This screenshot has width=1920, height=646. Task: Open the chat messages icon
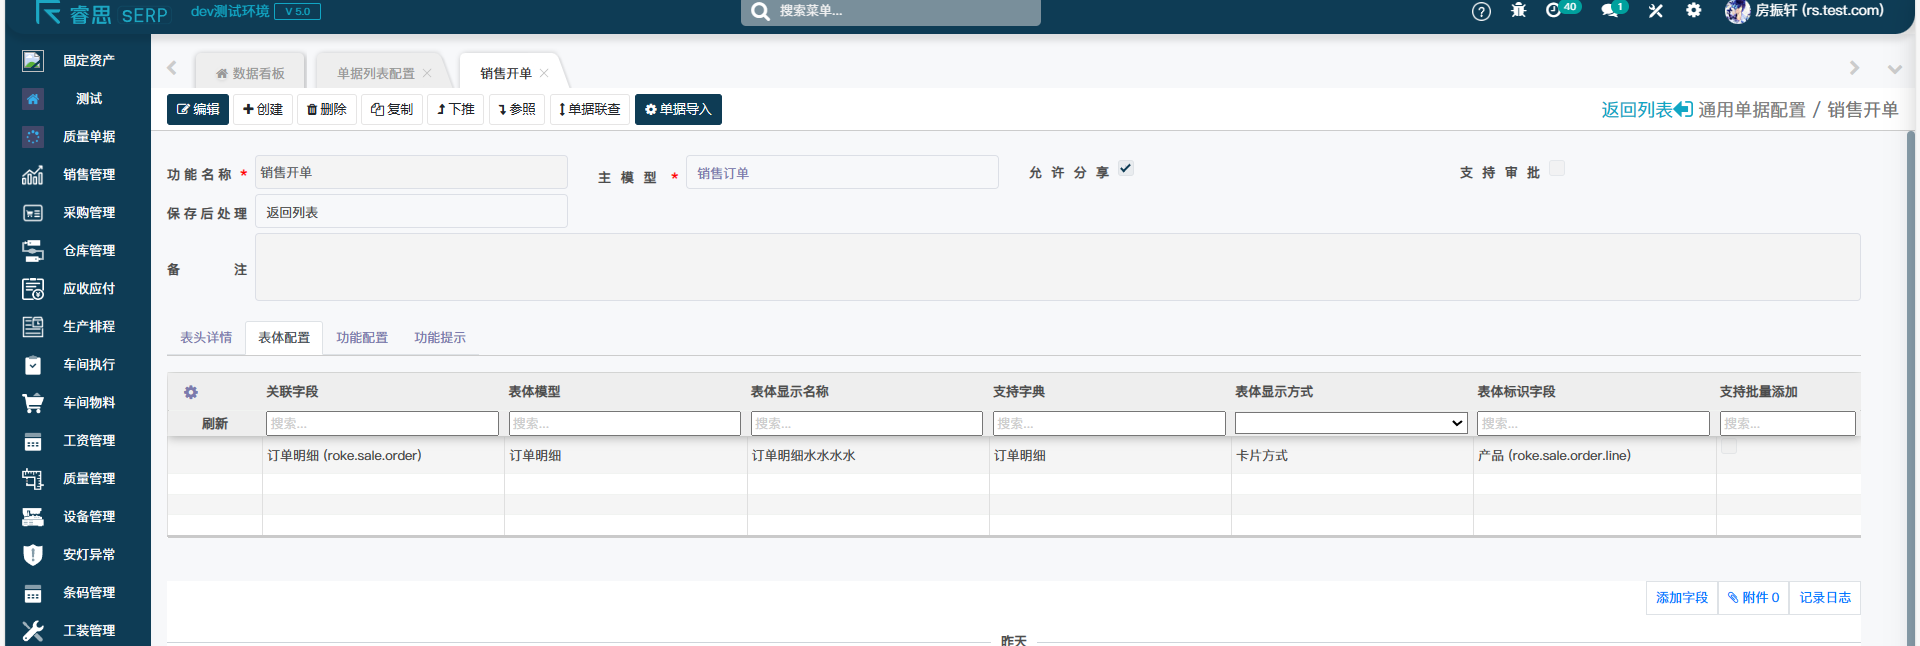[x=1609, y=11]
